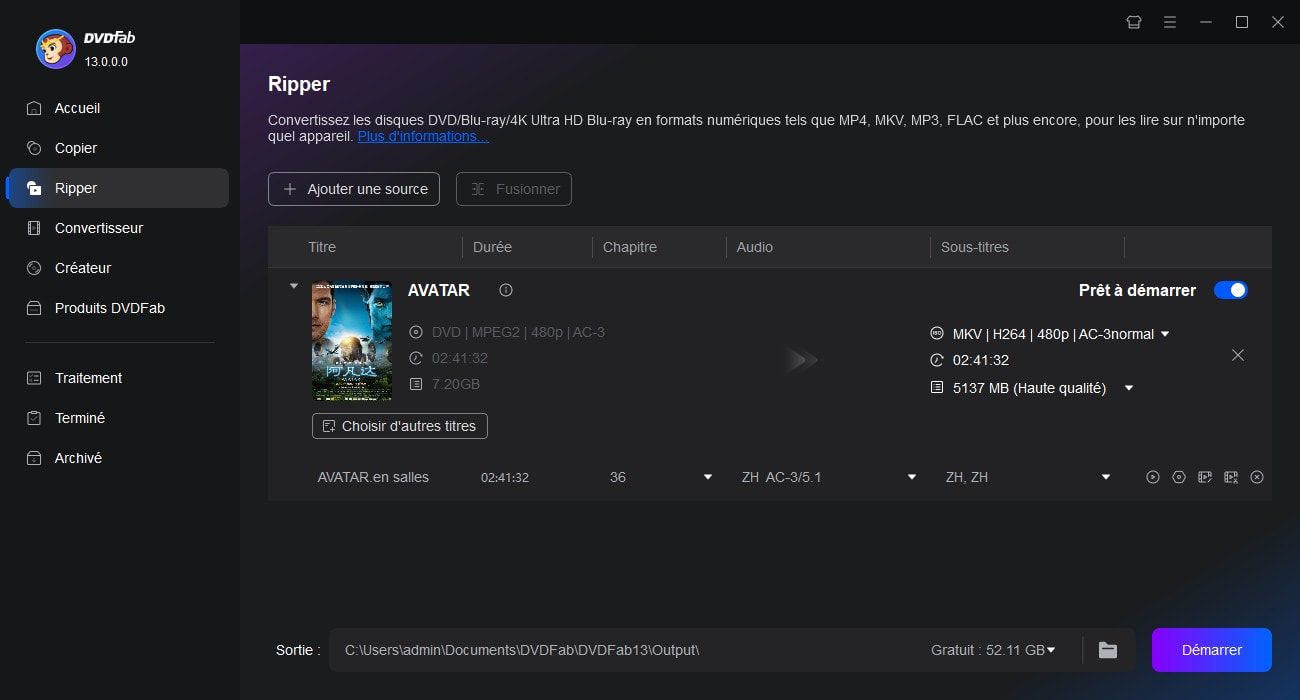Collapse the AVATAR title entry triangle

(x=294, y=286)
